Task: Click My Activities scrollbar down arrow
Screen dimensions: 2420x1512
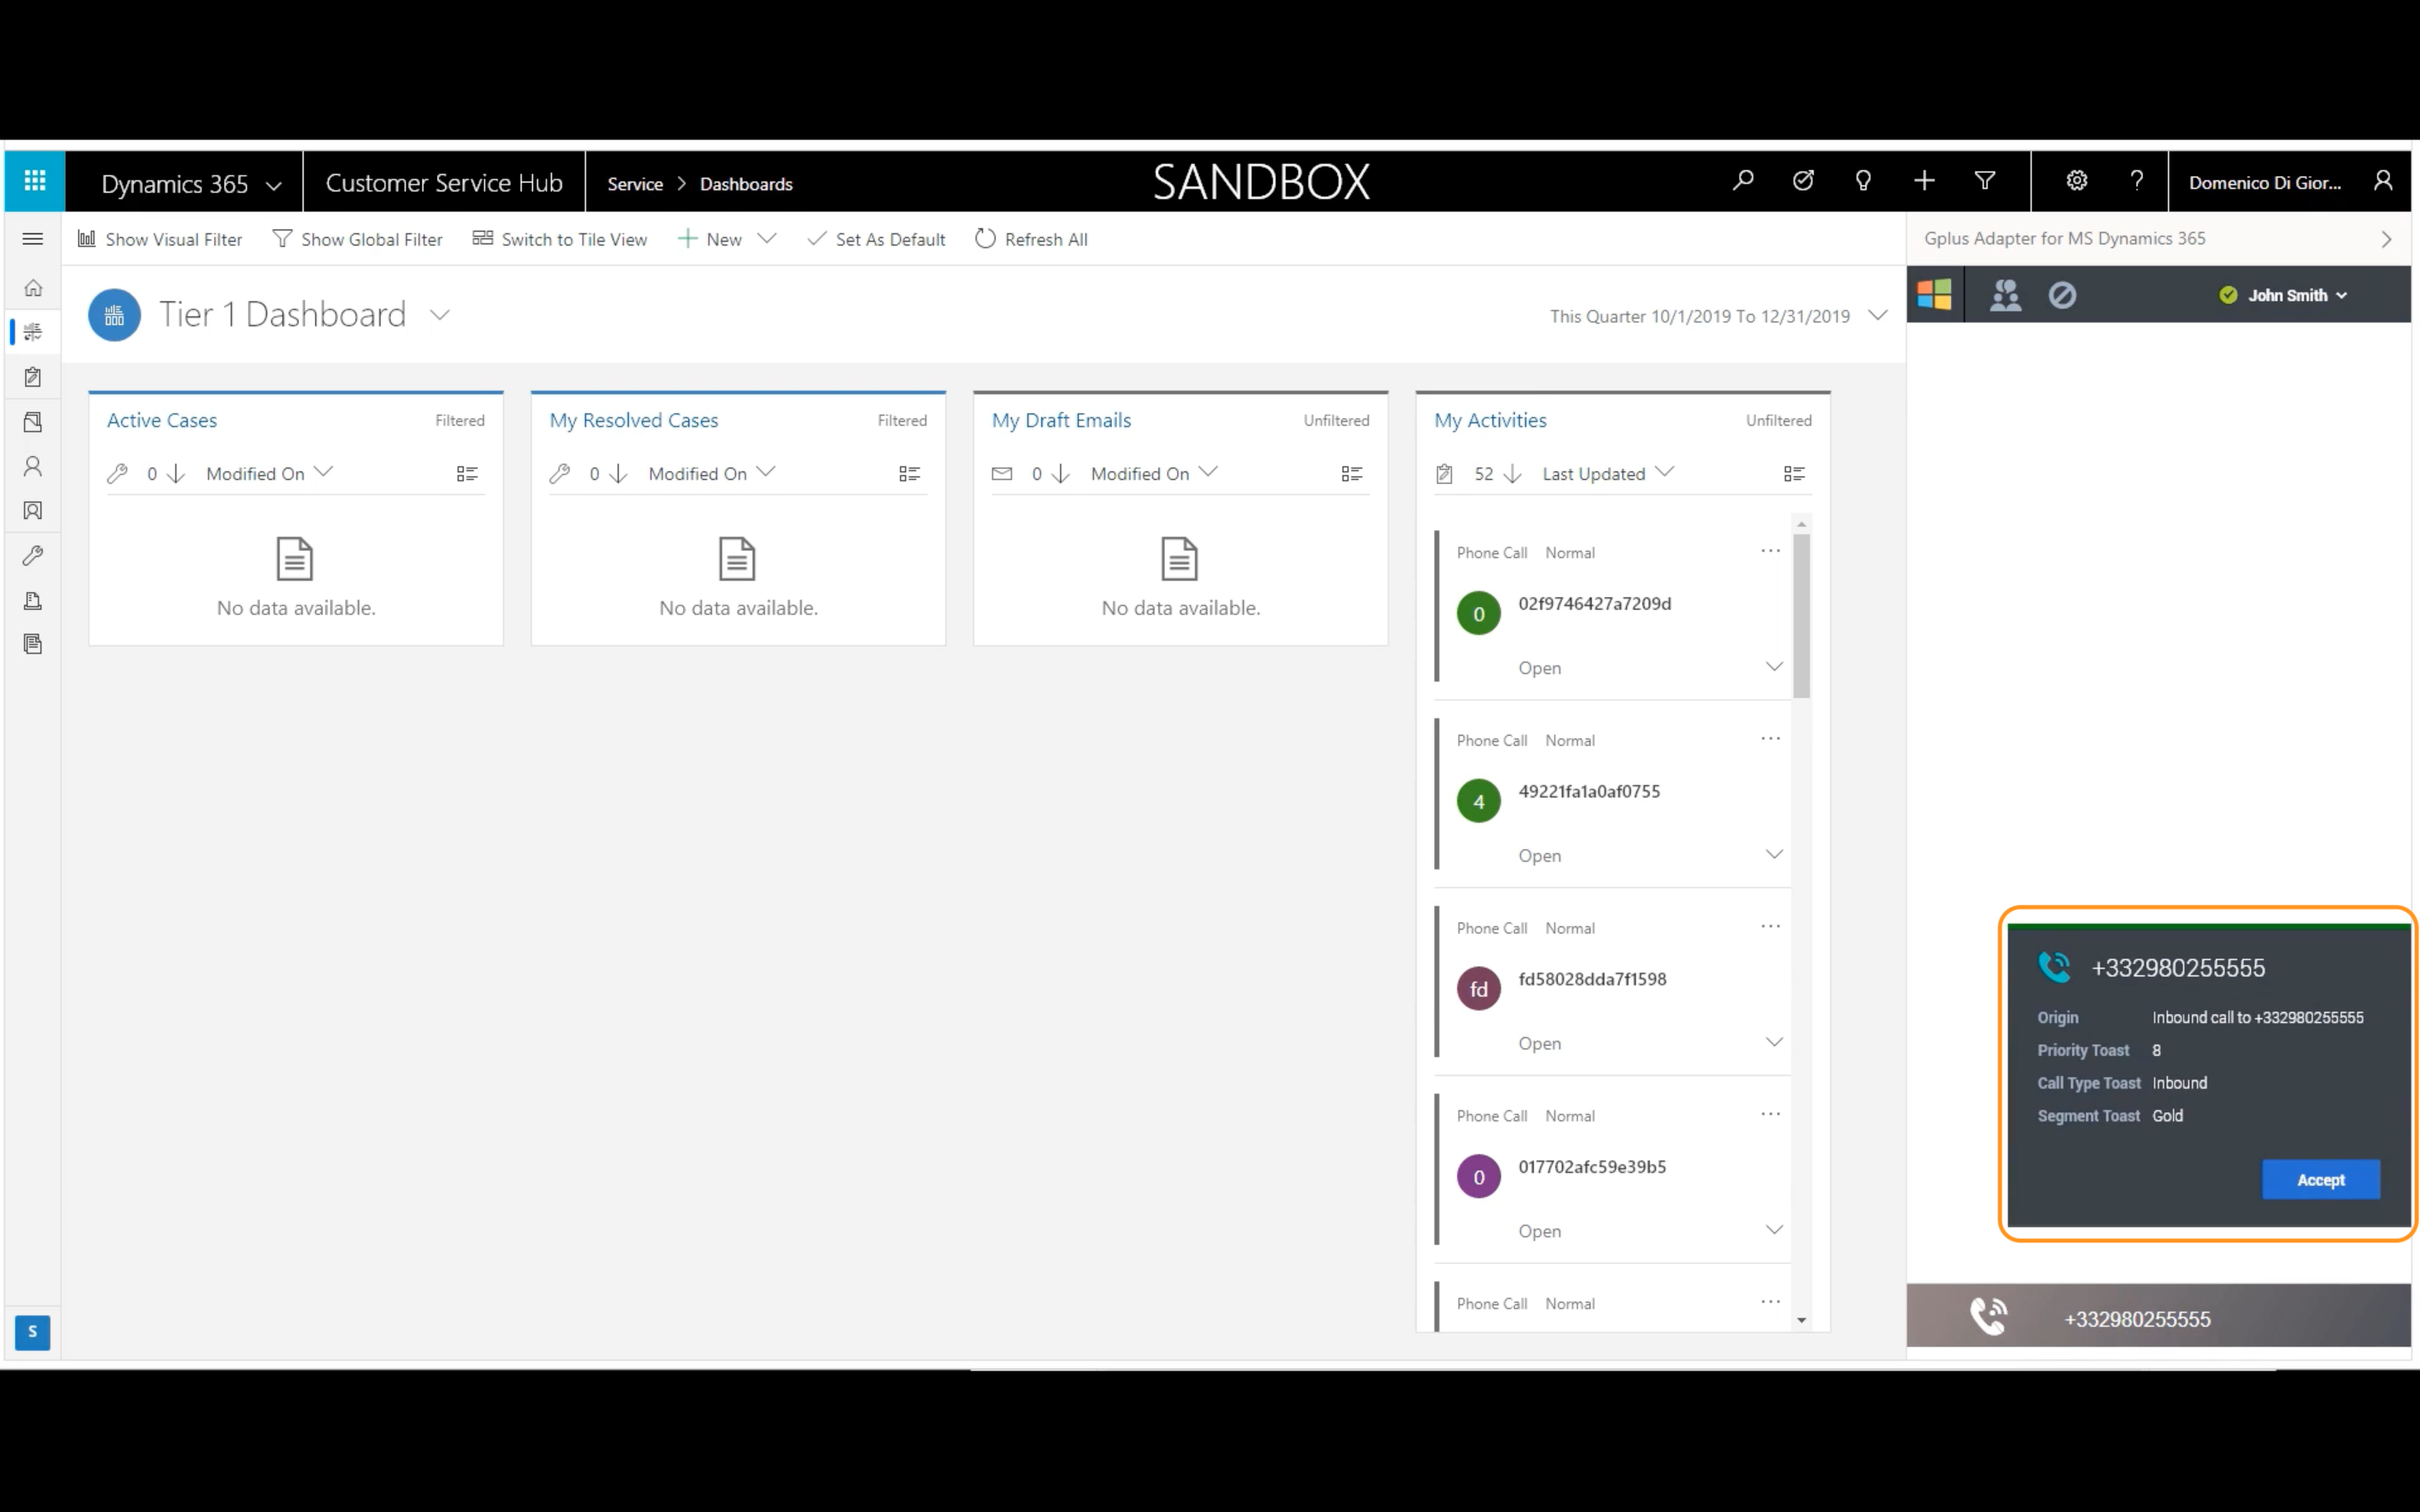Action: (x=1801, y=1320)
